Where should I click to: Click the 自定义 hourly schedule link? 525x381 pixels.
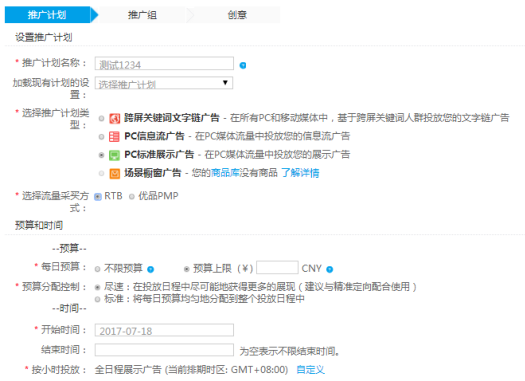[311, 370]
